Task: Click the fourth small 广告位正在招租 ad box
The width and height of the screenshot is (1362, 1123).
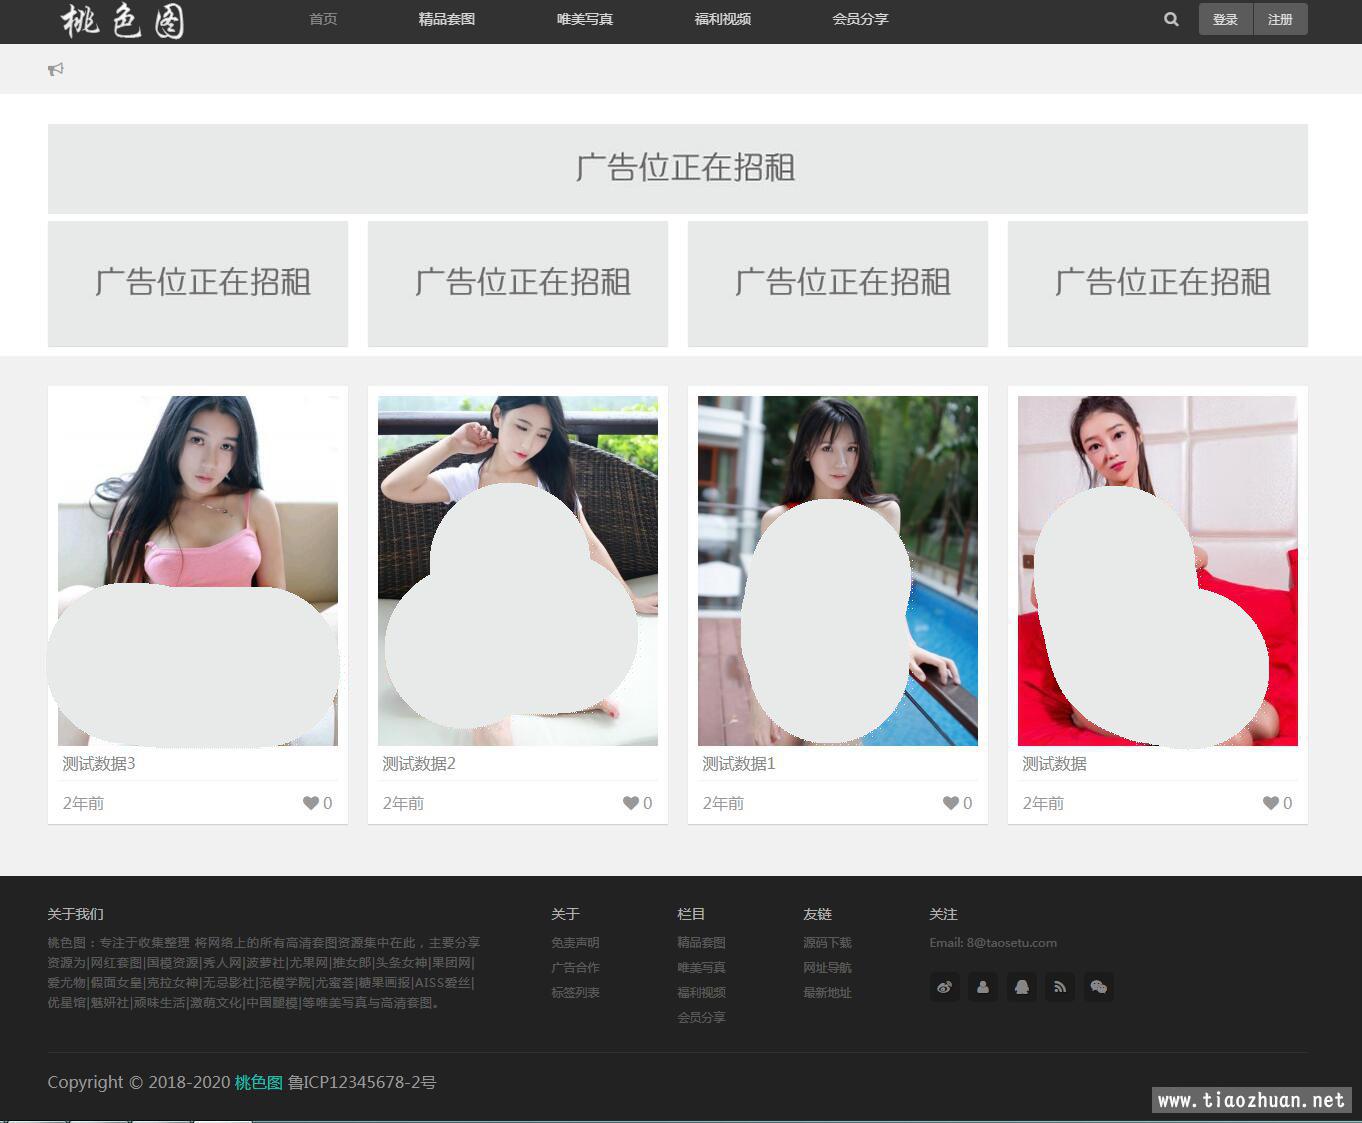Action: 1158,284
